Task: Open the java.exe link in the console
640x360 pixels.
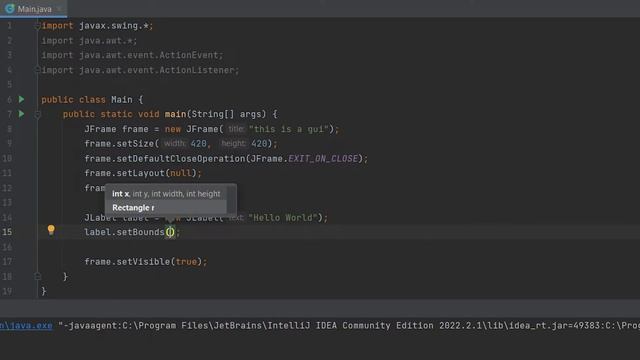Action: (26, 326)
